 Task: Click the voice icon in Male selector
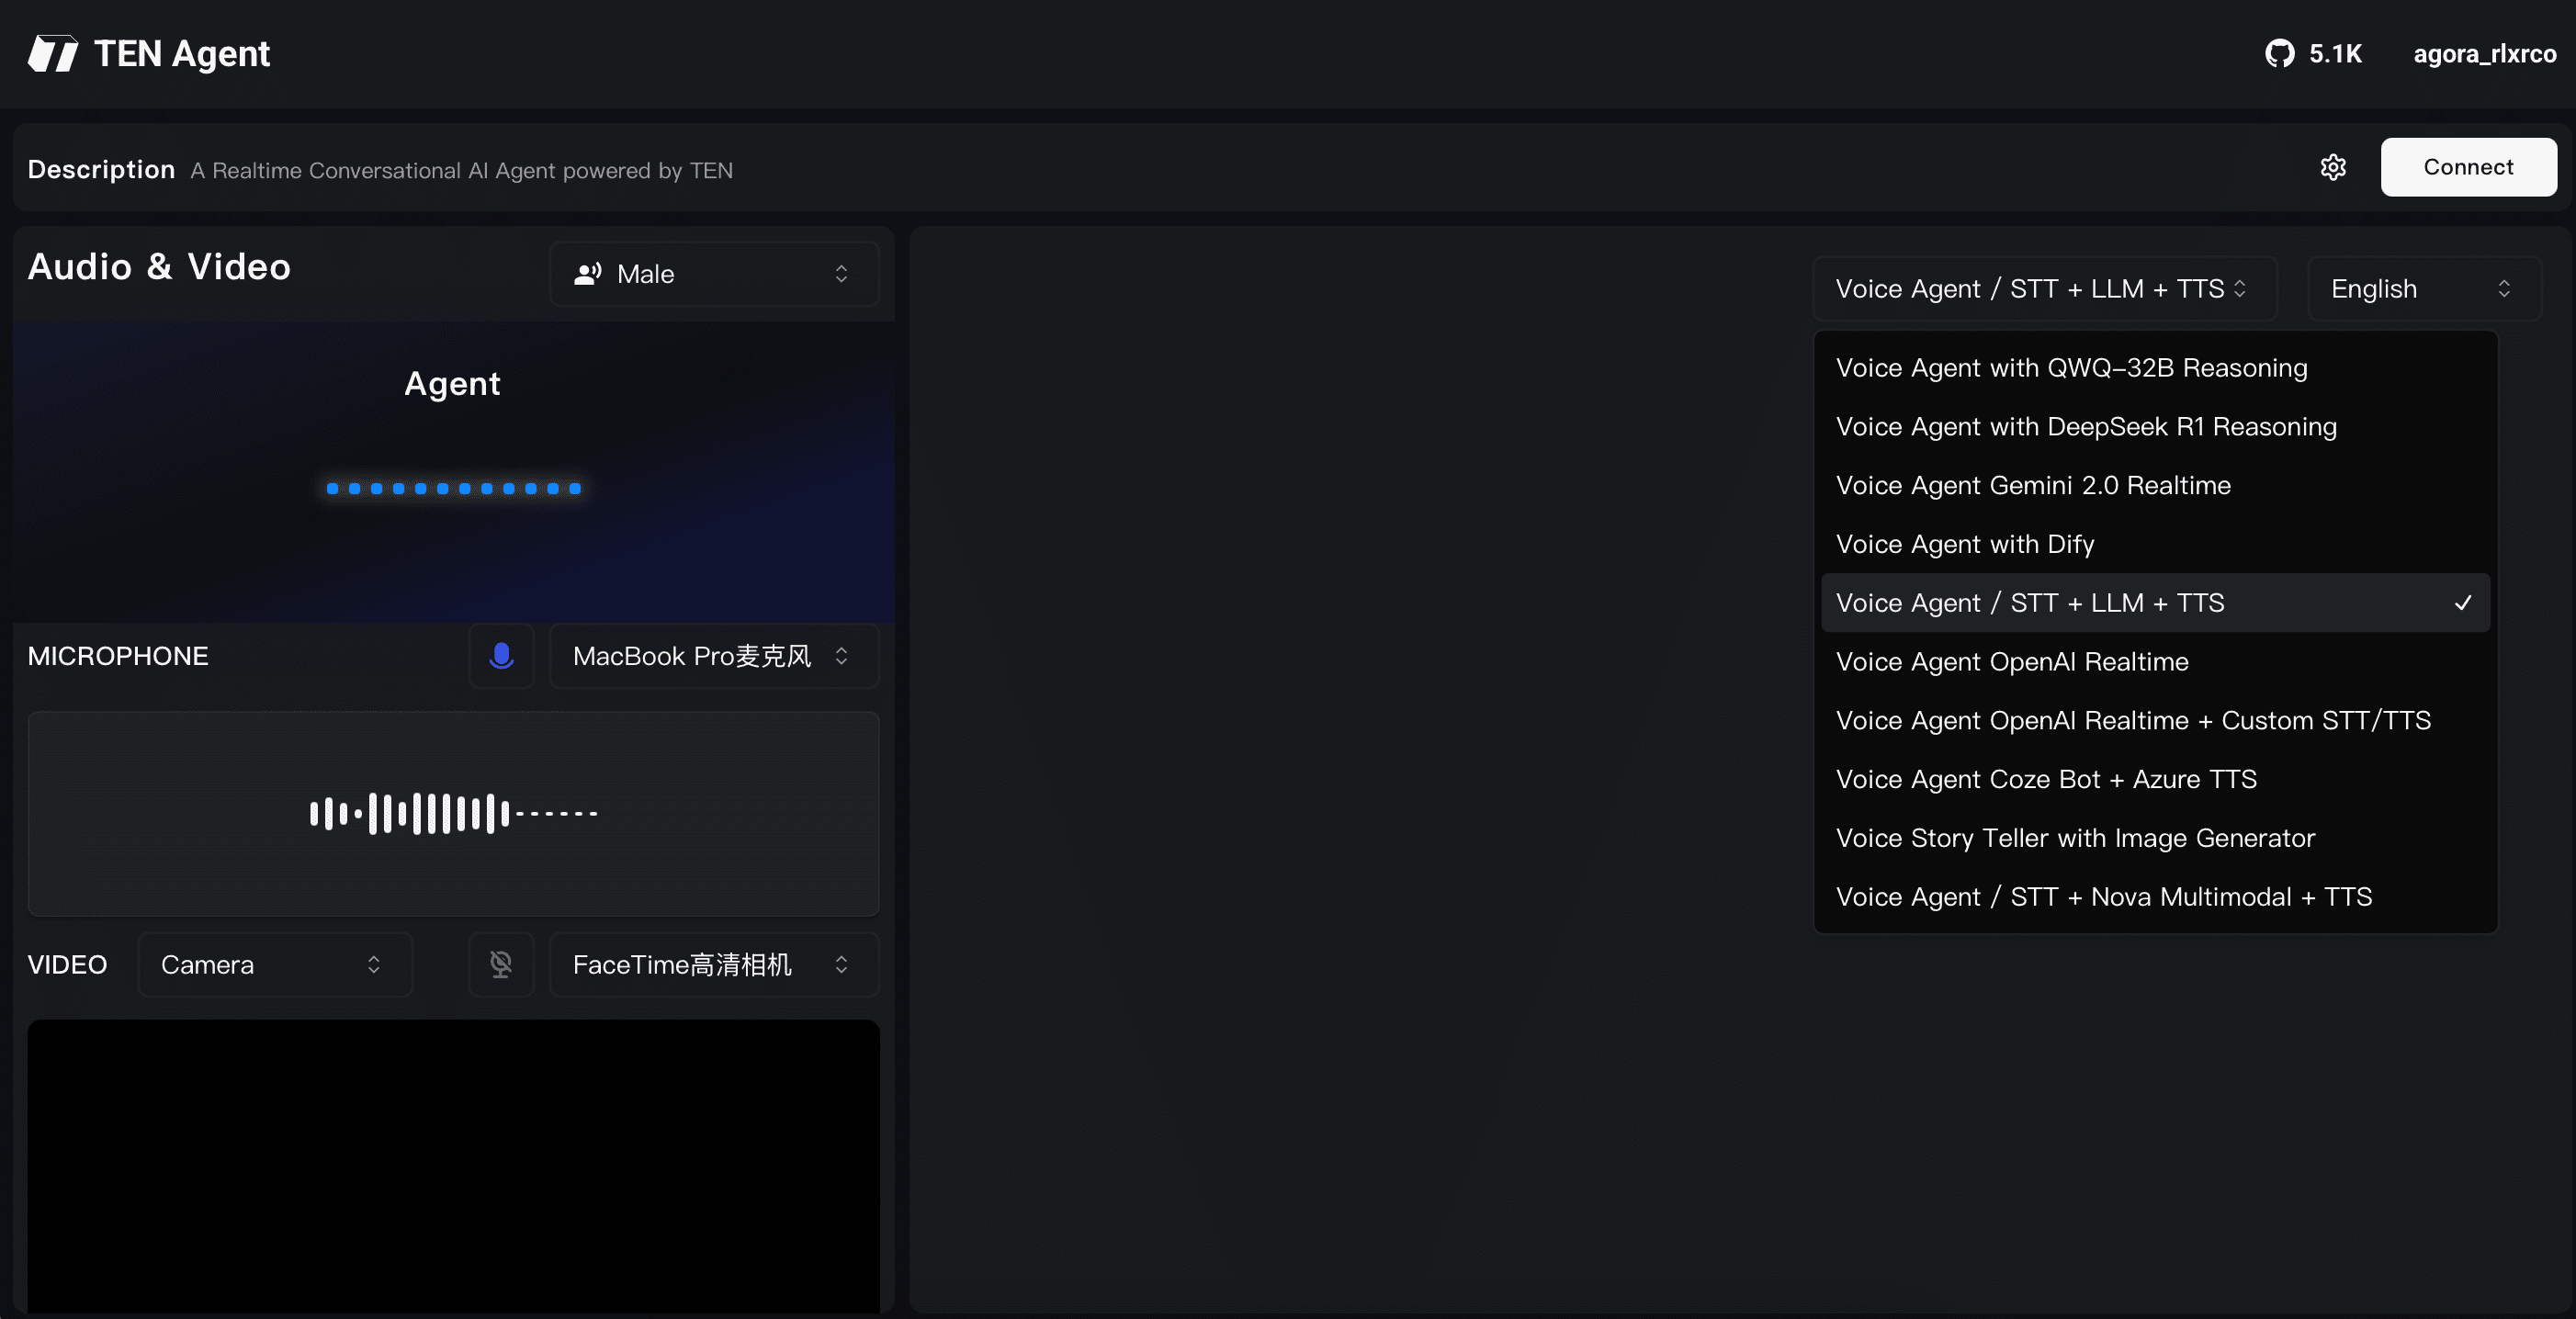pos(588,274)
